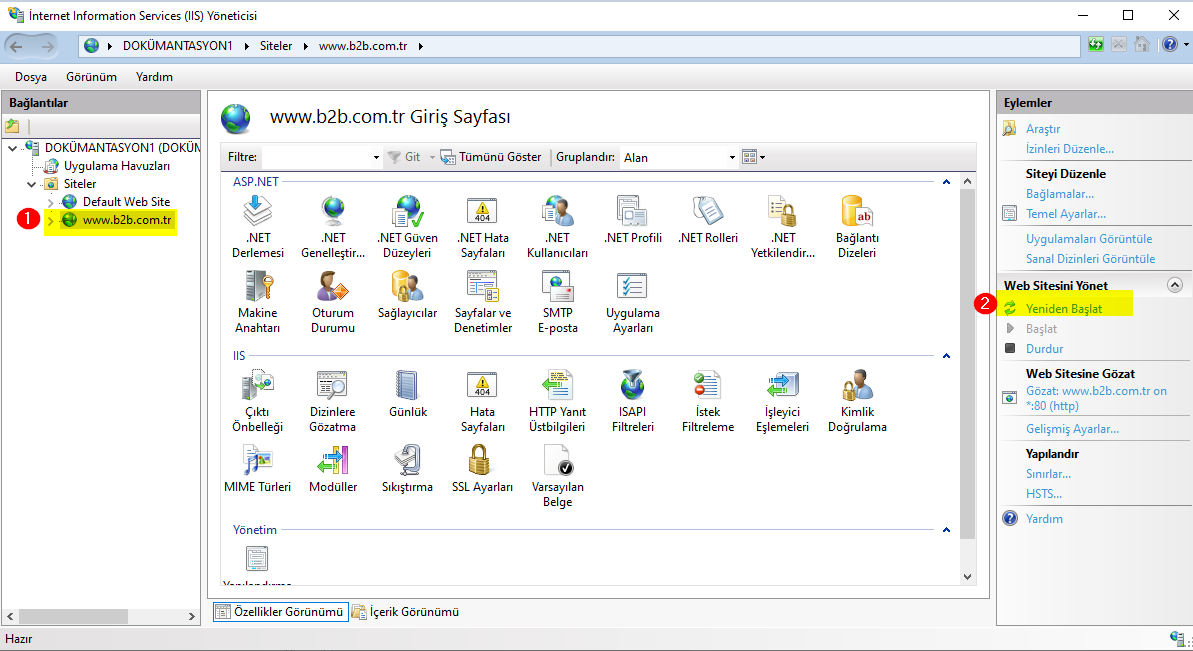Image resolution: width=1193 pixels, height=651 pixels.
Task: Click the vertical scrollbar in feature pane
Action: point(967,365)
